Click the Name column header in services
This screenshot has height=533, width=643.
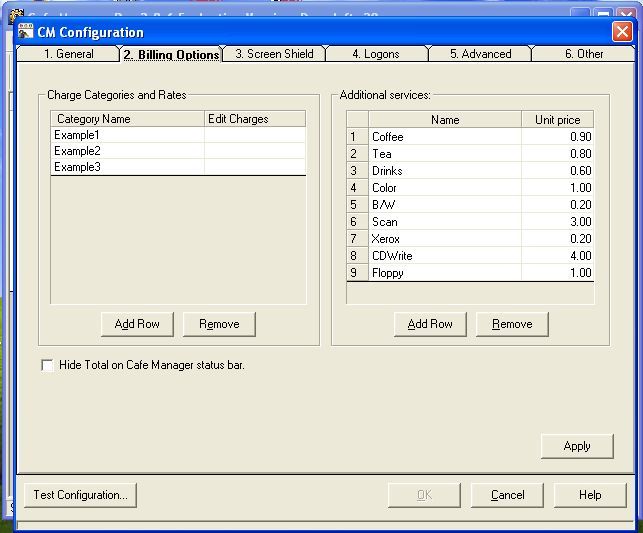445,120
